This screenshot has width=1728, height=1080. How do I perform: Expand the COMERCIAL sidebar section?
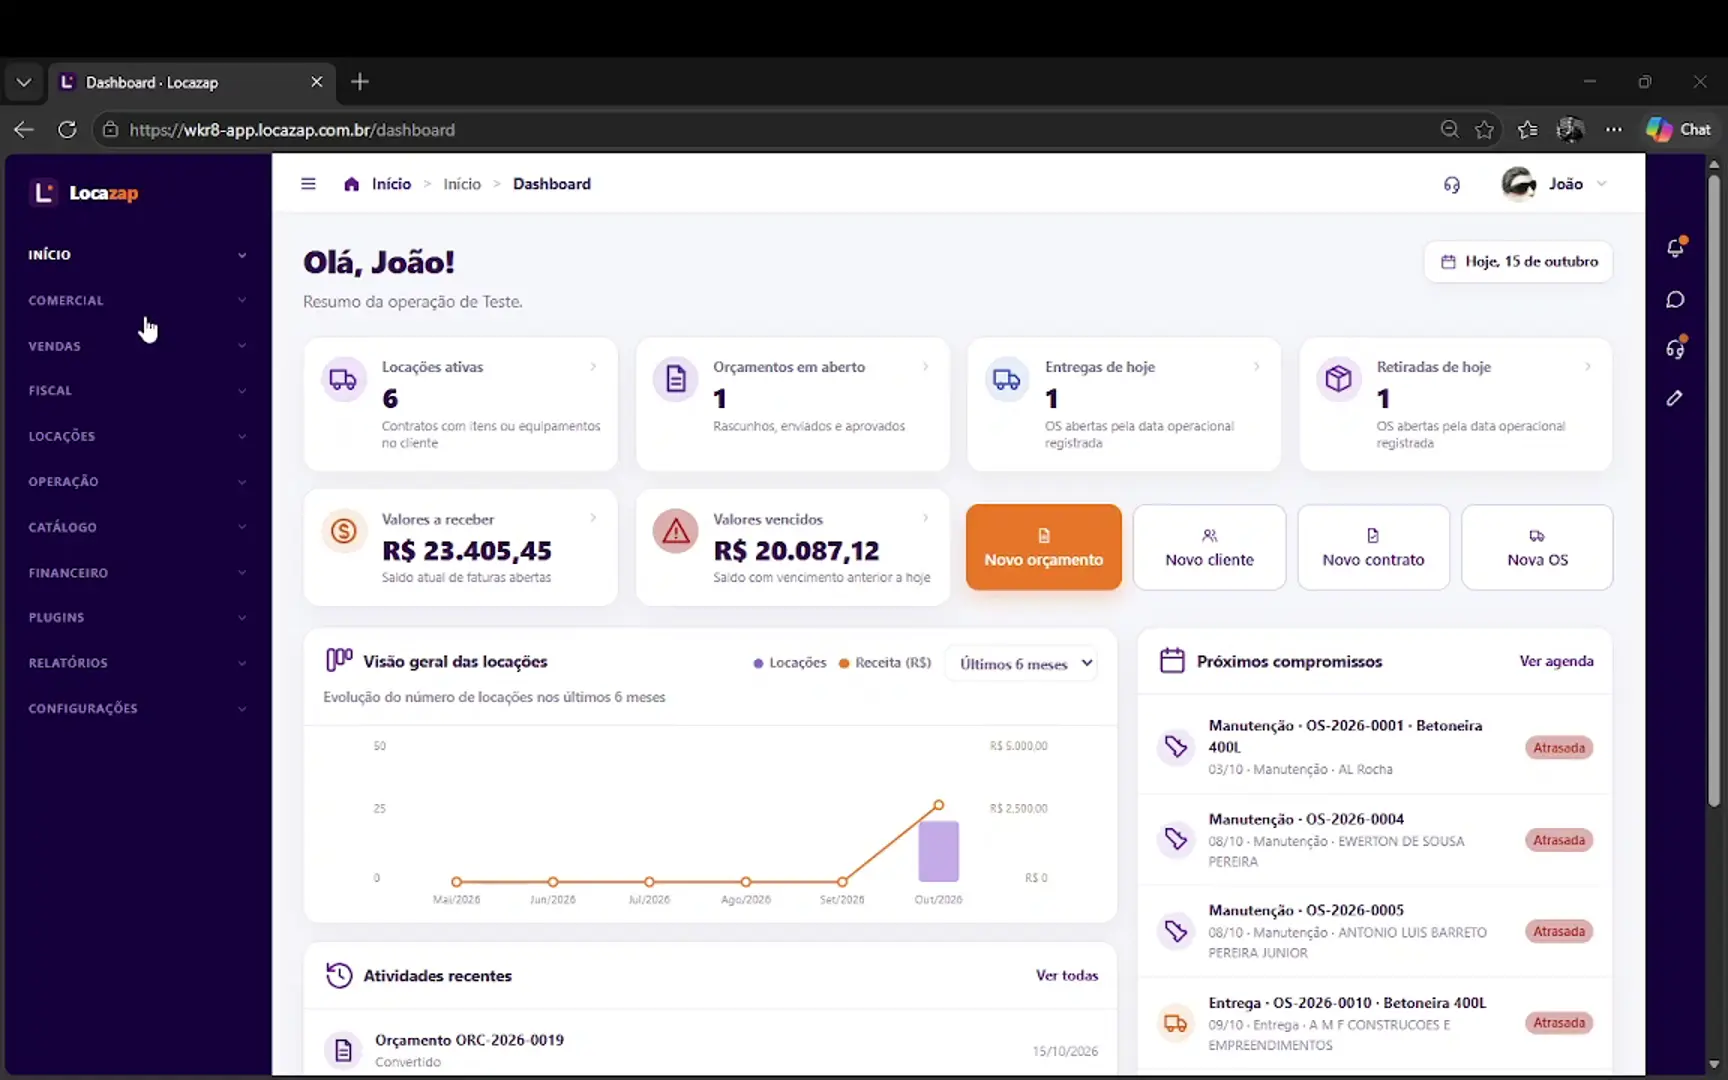(x=137, y=300)
